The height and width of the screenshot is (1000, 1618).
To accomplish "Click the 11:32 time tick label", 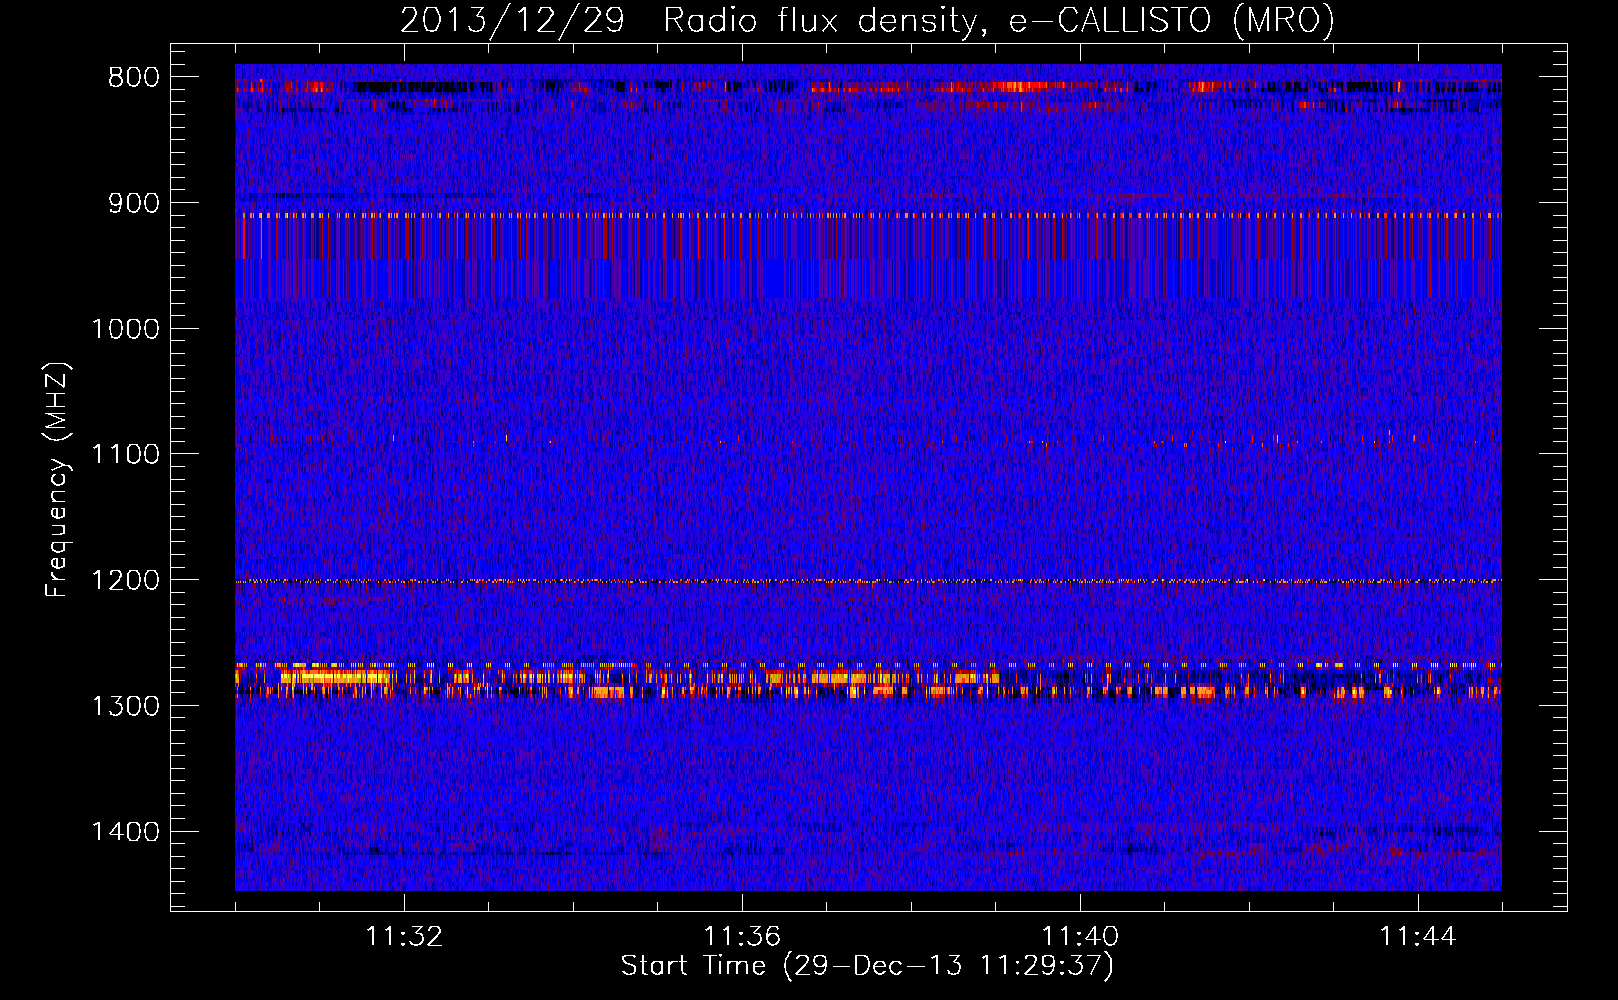I will pos(404,937).
